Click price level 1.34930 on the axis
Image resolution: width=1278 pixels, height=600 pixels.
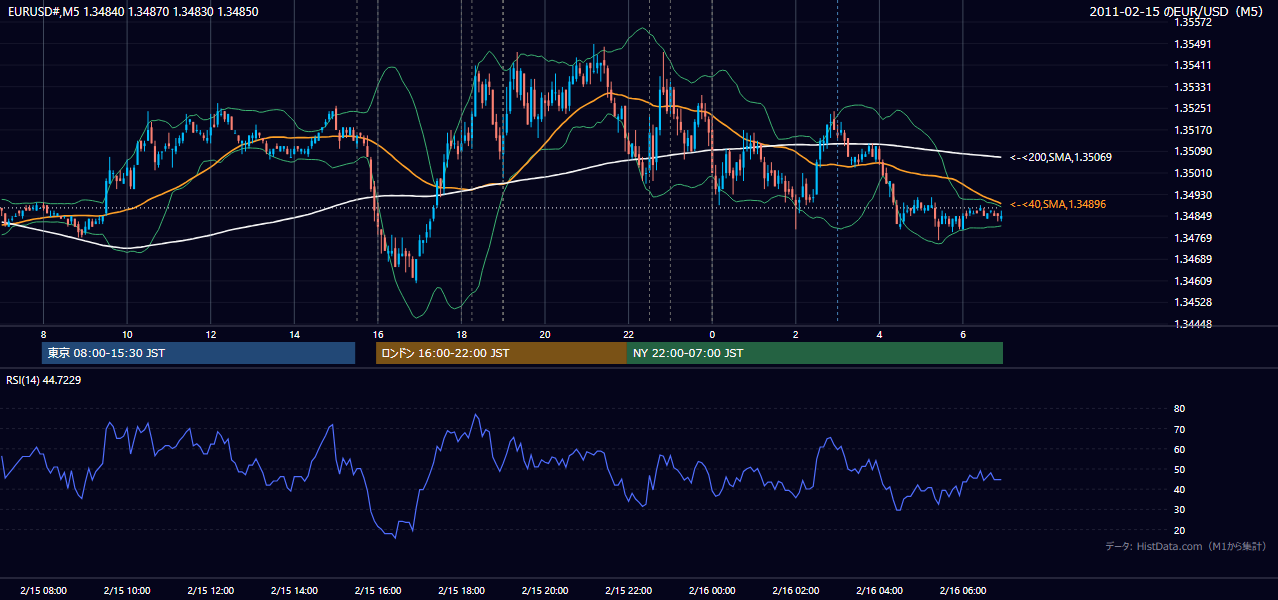(1192, 194)
